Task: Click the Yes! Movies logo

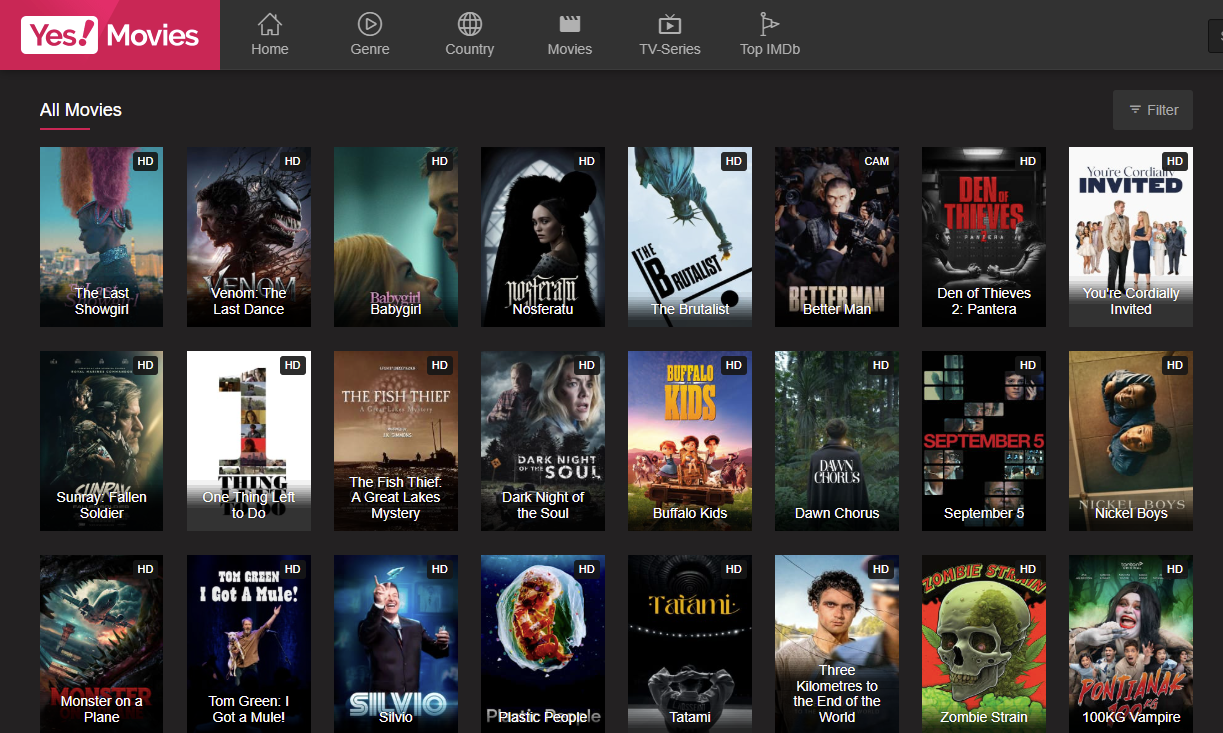Action: click(110, 35)
